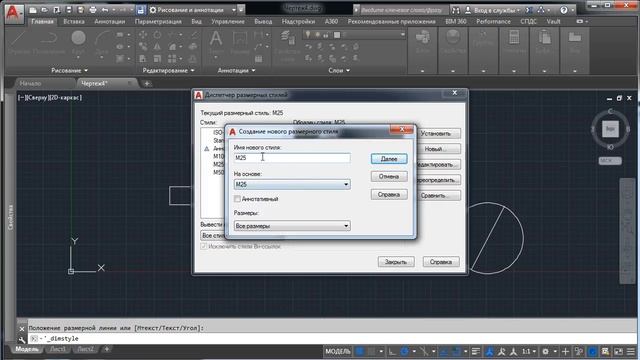The height and width of the screenshot is (360, 640).
Task: Open the Параметризация ribbon tab
Action: pyautogui.click(x=158, y=21)
